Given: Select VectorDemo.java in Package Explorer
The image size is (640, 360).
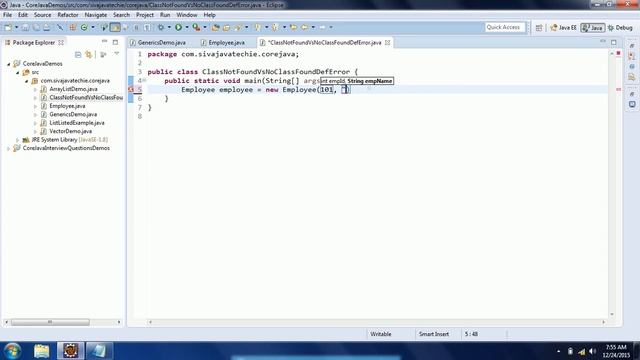Looking at the screenshot, I should coord(70,131).
